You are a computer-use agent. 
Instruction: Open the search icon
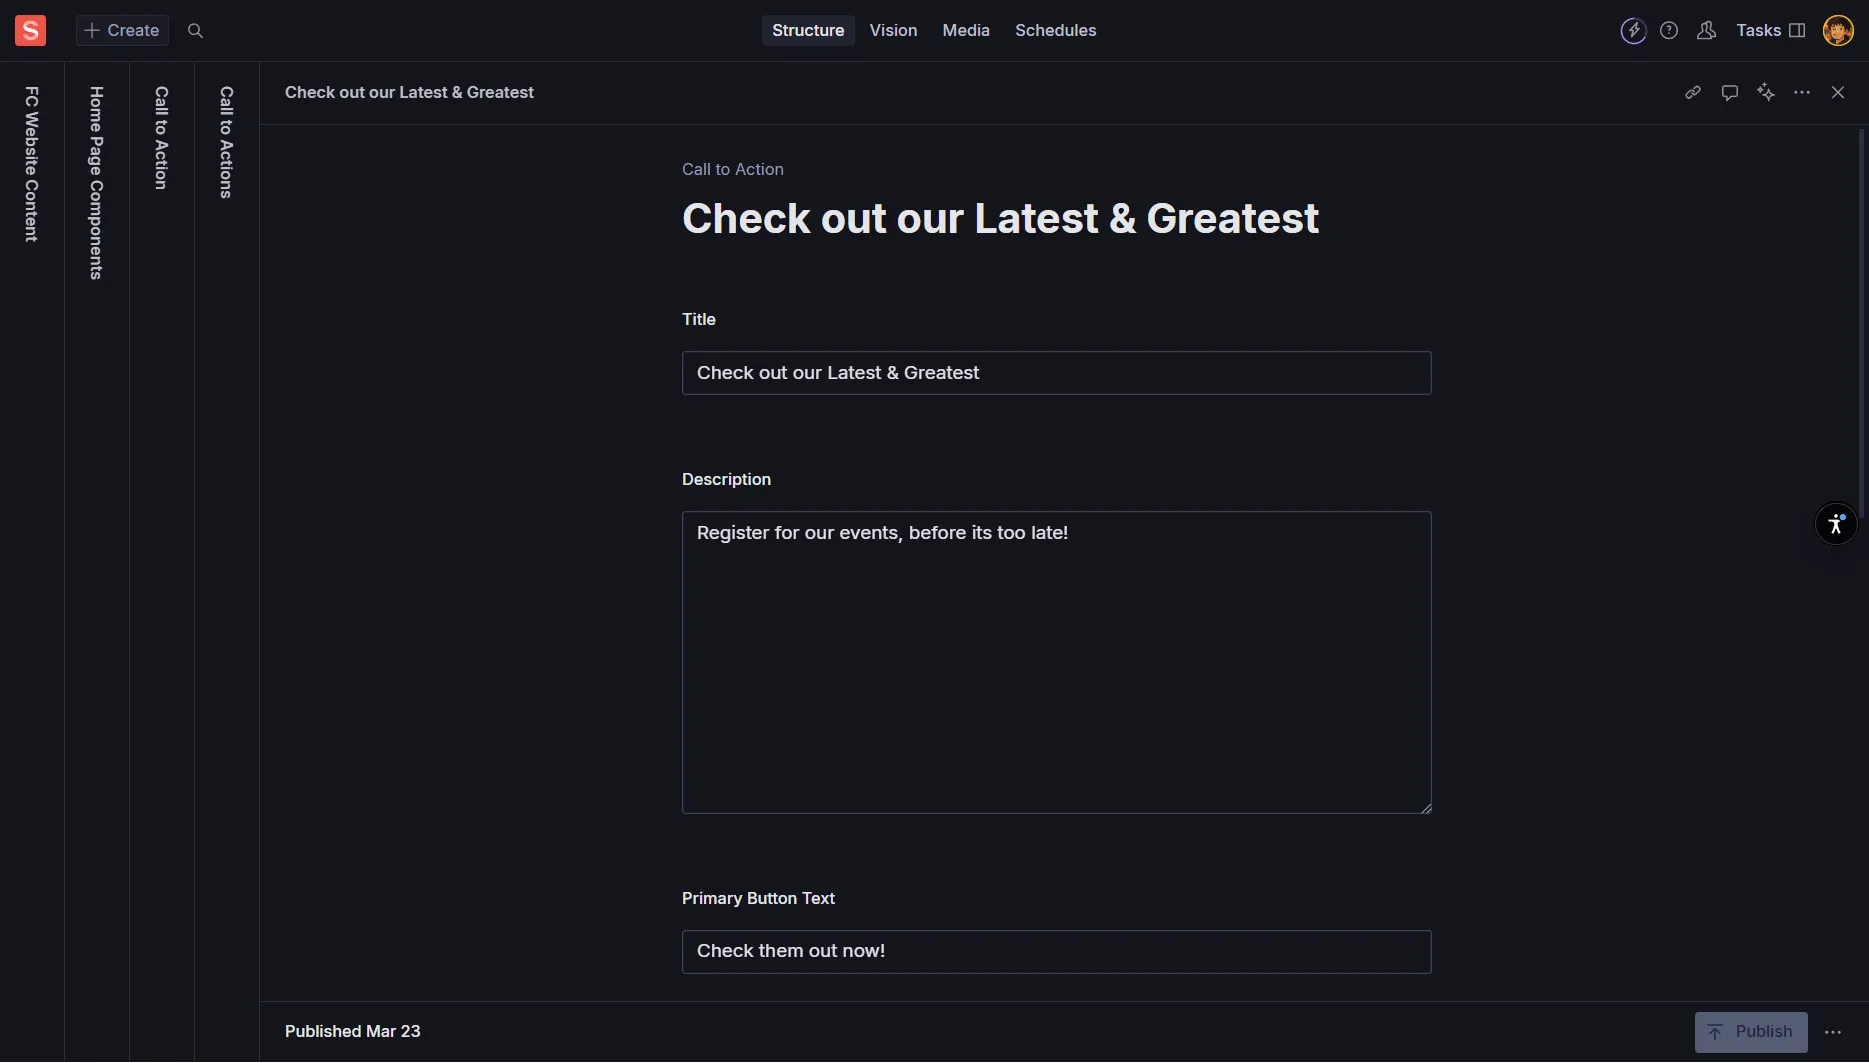click(x=196, y=31)
